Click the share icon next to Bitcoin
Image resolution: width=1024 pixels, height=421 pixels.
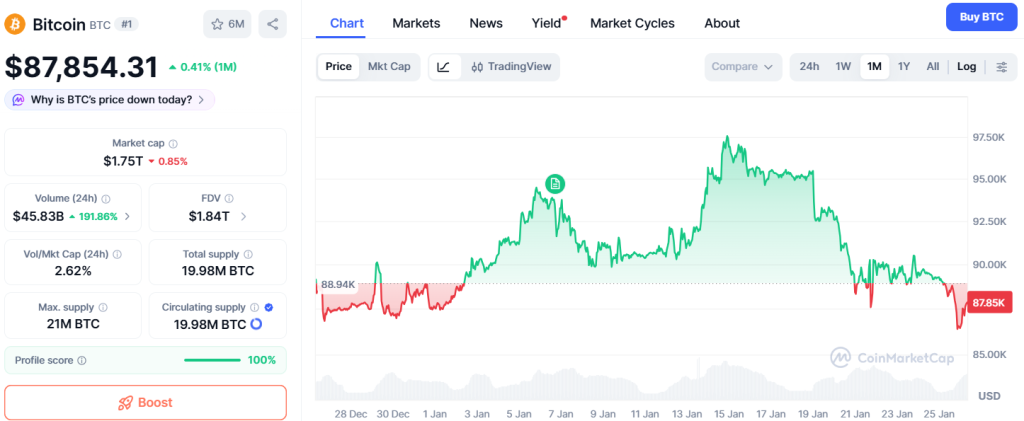[272, 23]
